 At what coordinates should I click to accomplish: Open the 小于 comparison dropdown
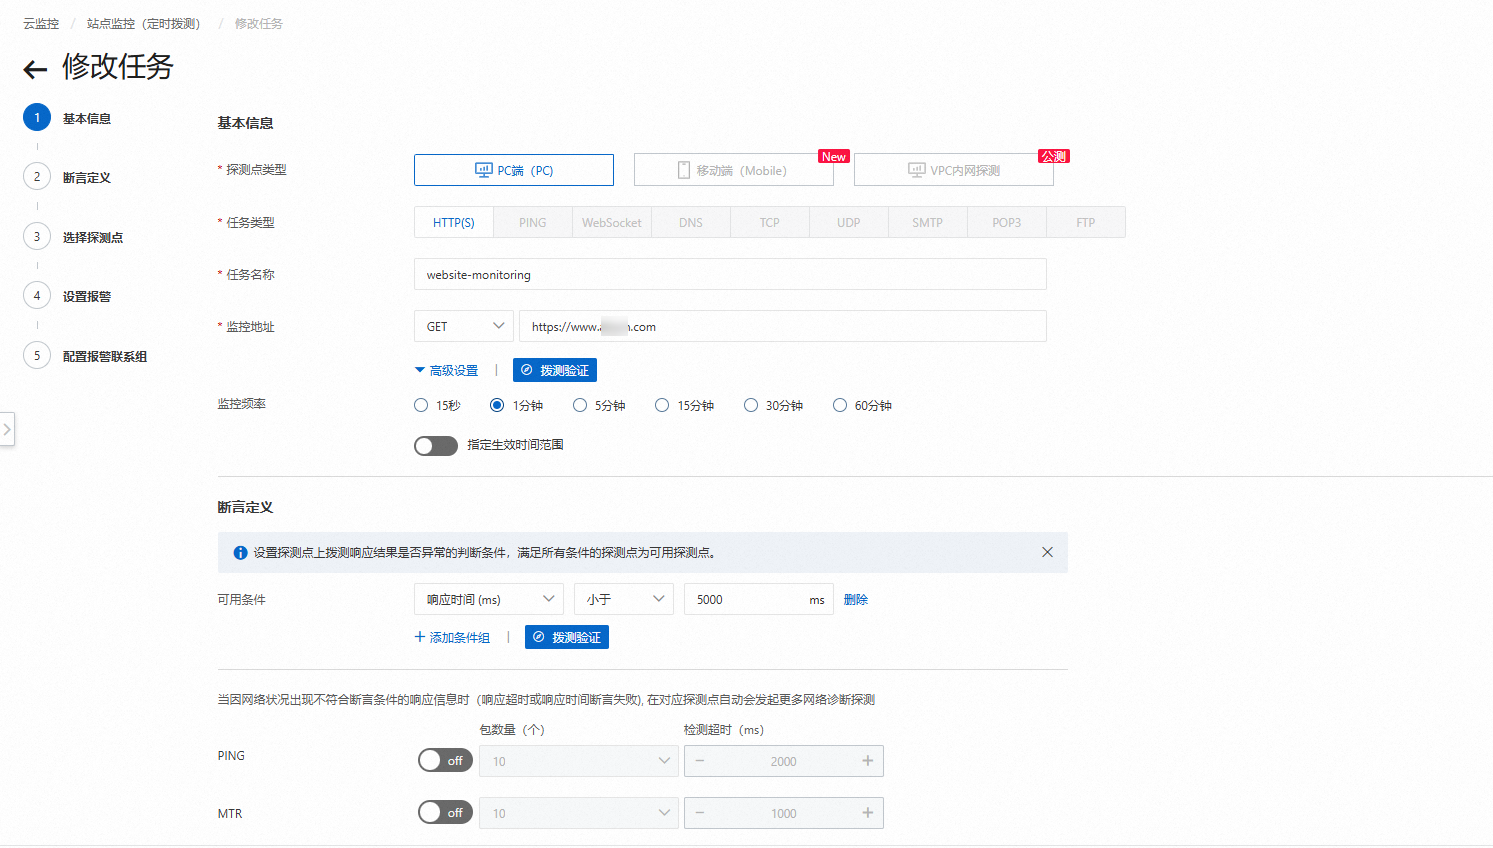tap(624, 599)
